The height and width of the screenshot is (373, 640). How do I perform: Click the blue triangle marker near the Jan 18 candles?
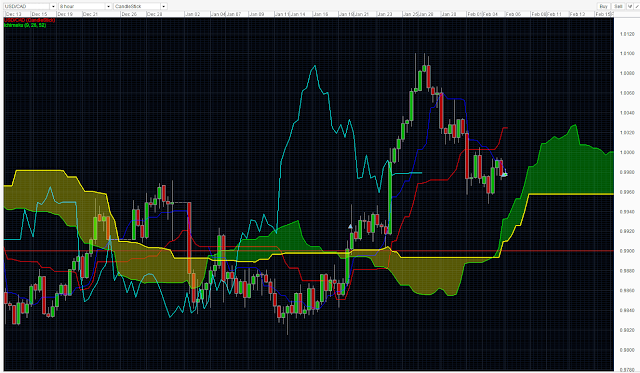(x=350, y=226)
